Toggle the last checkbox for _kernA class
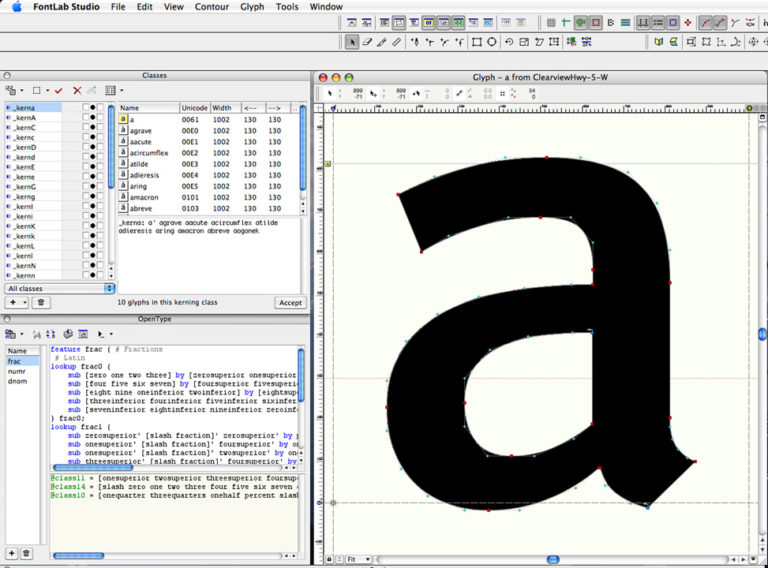The image size is (768, 568). [100, 117]
